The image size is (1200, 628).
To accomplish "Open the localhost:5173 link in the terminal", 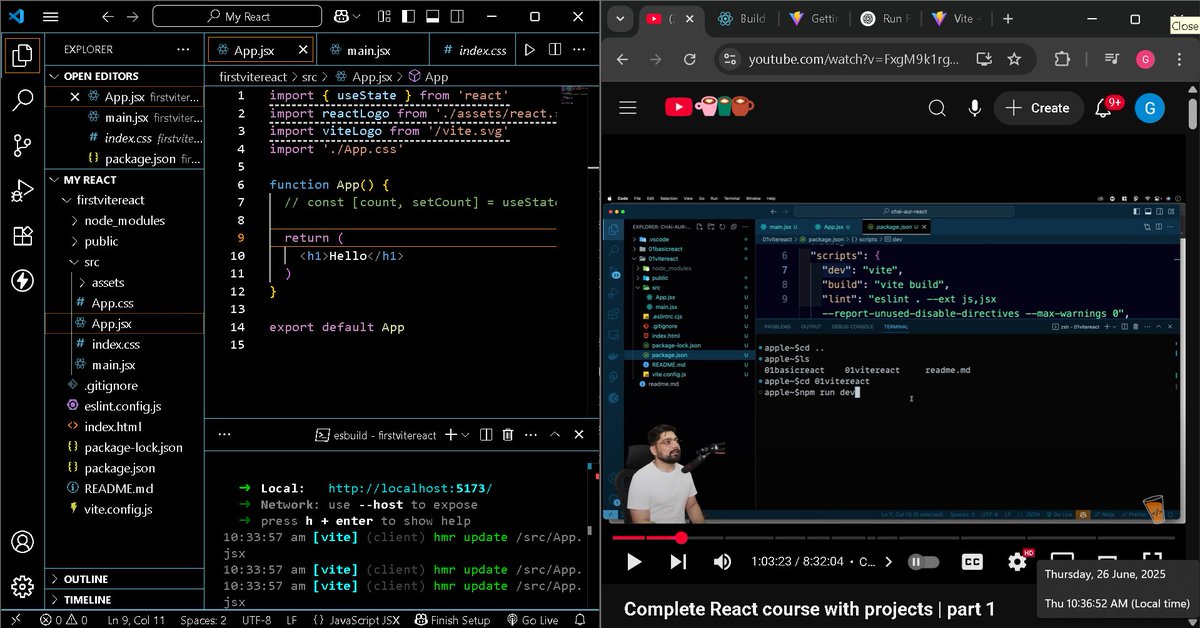I will point(410,488).
